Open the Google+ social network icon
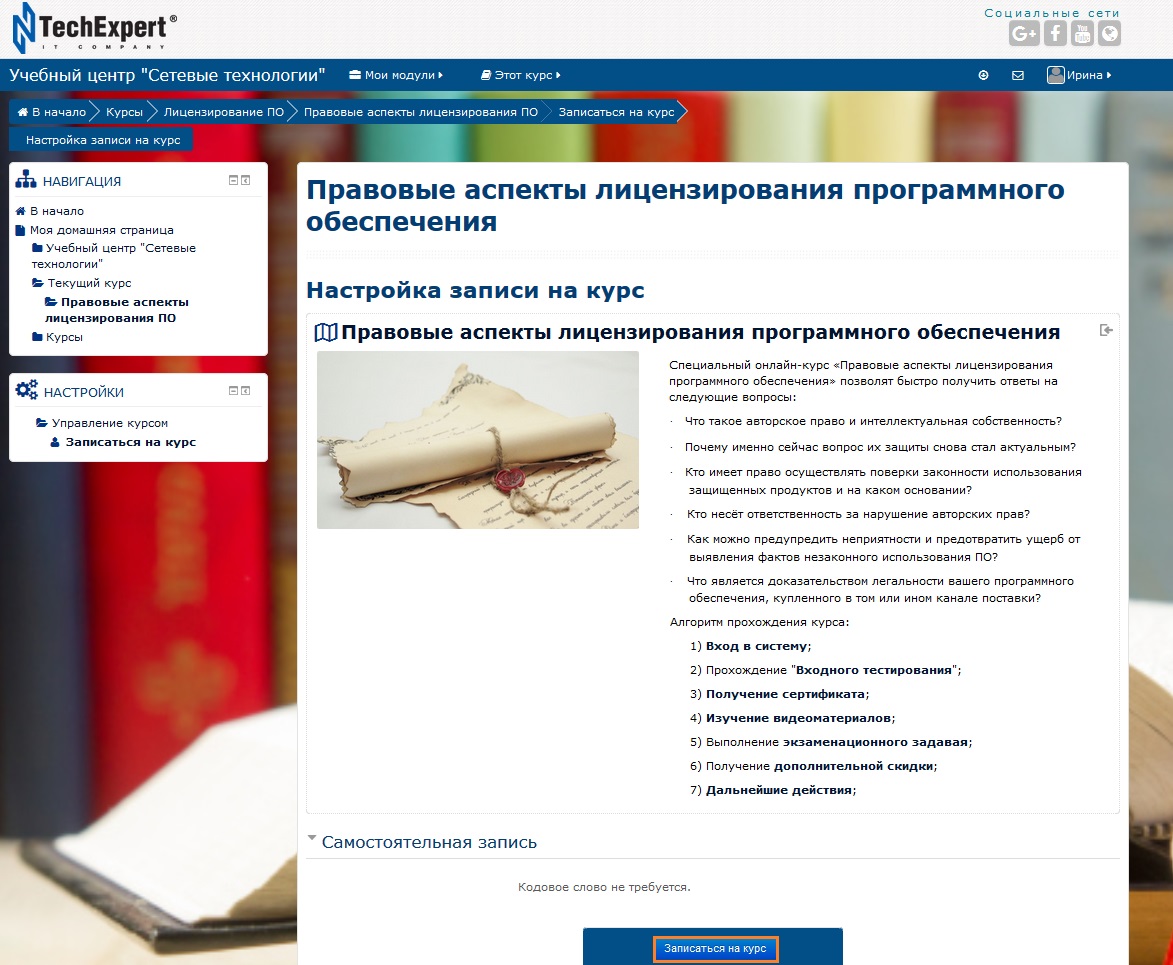 pyautogui.click(x=1024, y=33)
